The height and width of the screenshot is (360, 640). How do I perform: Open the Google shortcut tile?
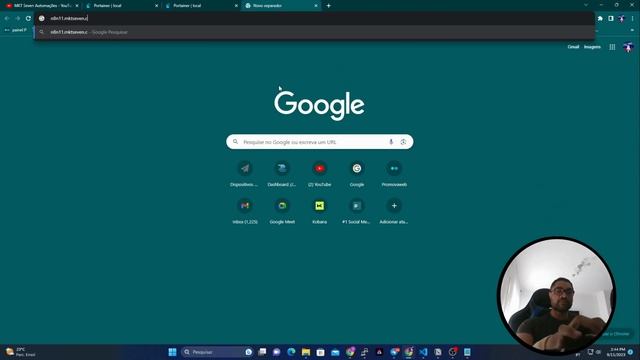point(357,173)
